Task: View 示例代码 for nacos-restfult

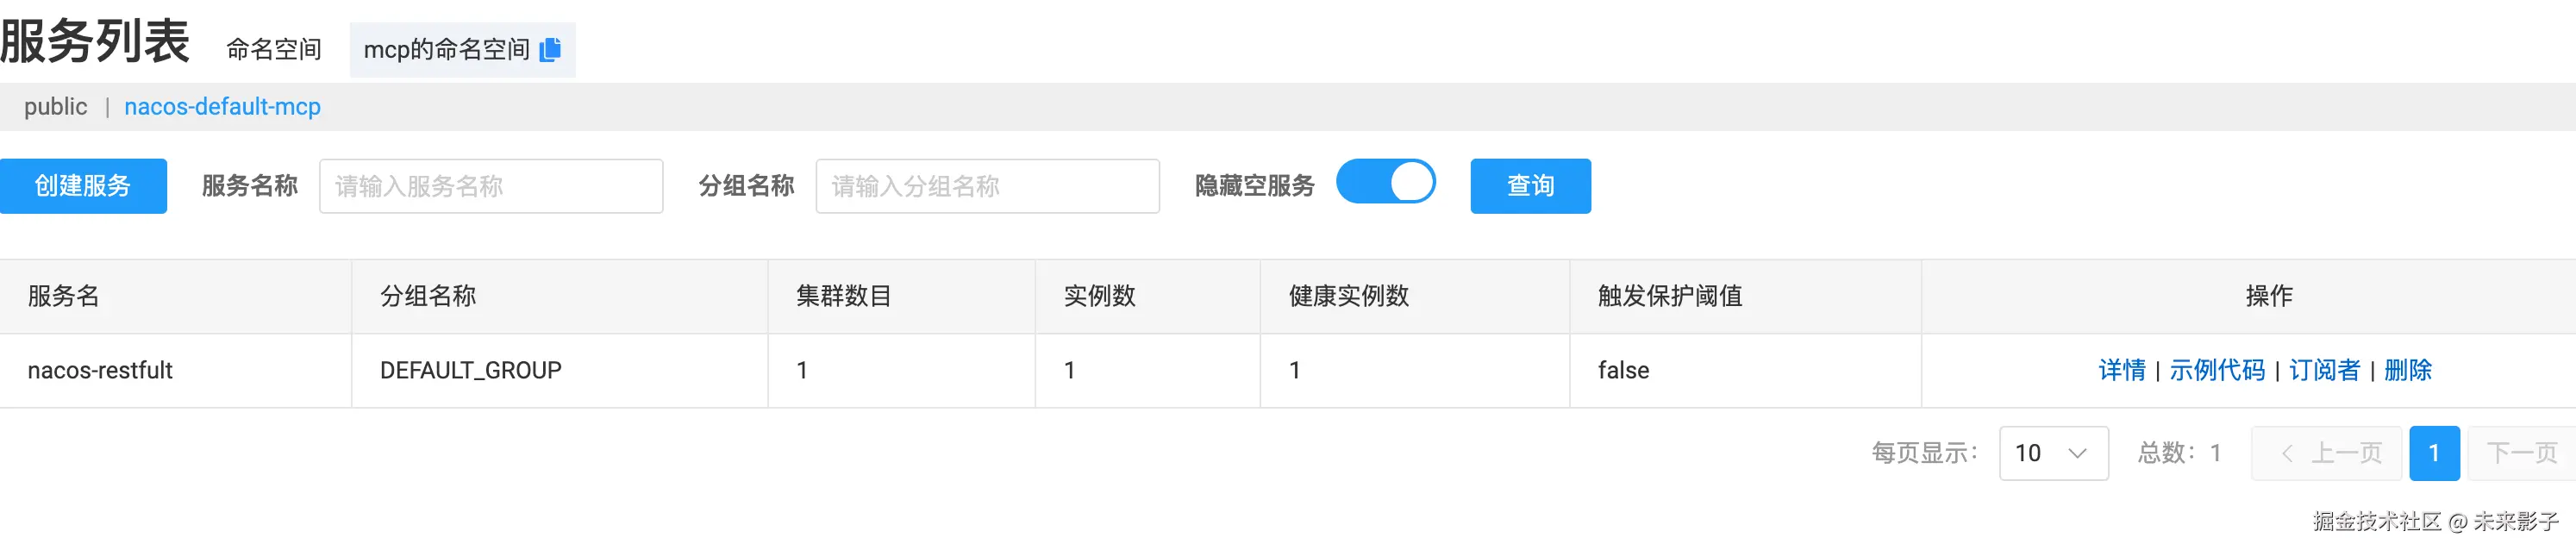Action: (x=2216, y=370)
